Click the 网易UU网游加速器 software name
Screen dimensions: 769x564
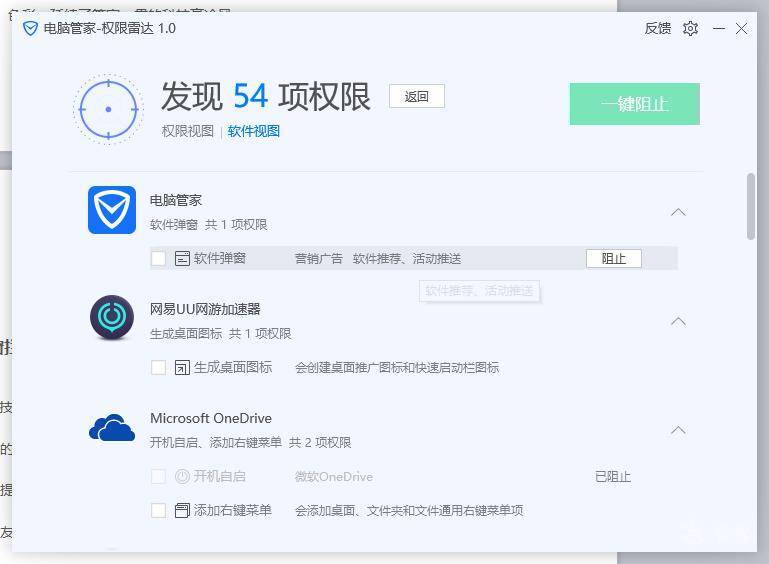205,309
